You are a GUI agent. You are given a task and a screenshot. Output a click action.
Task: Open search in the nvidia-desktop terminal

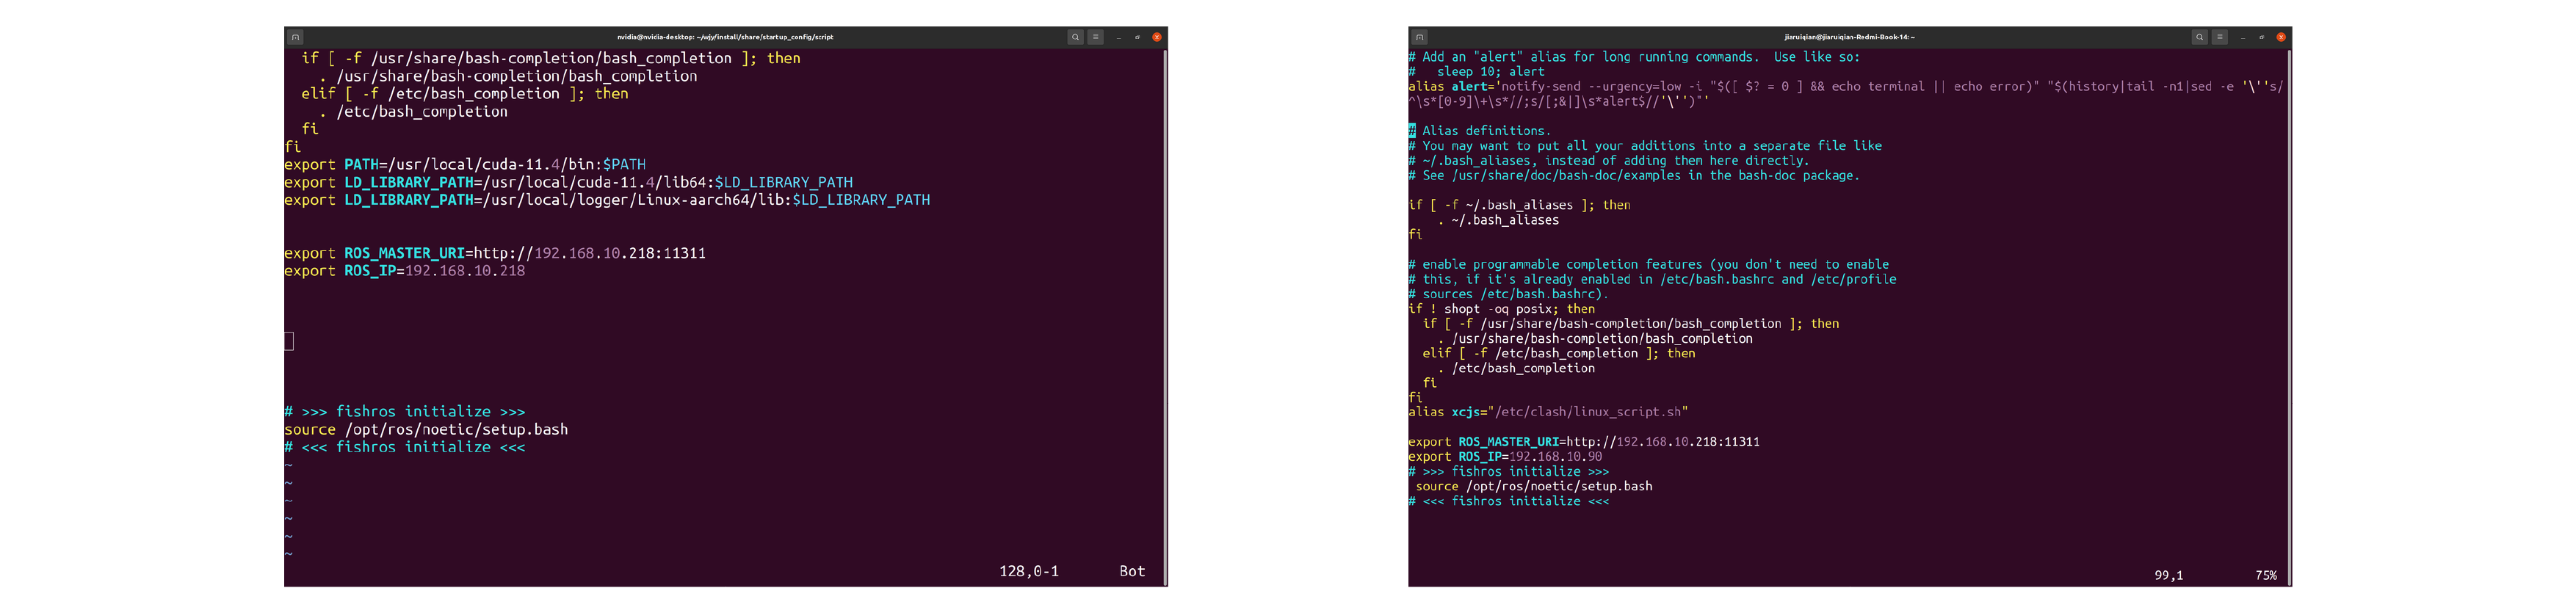coord(1075,37)
